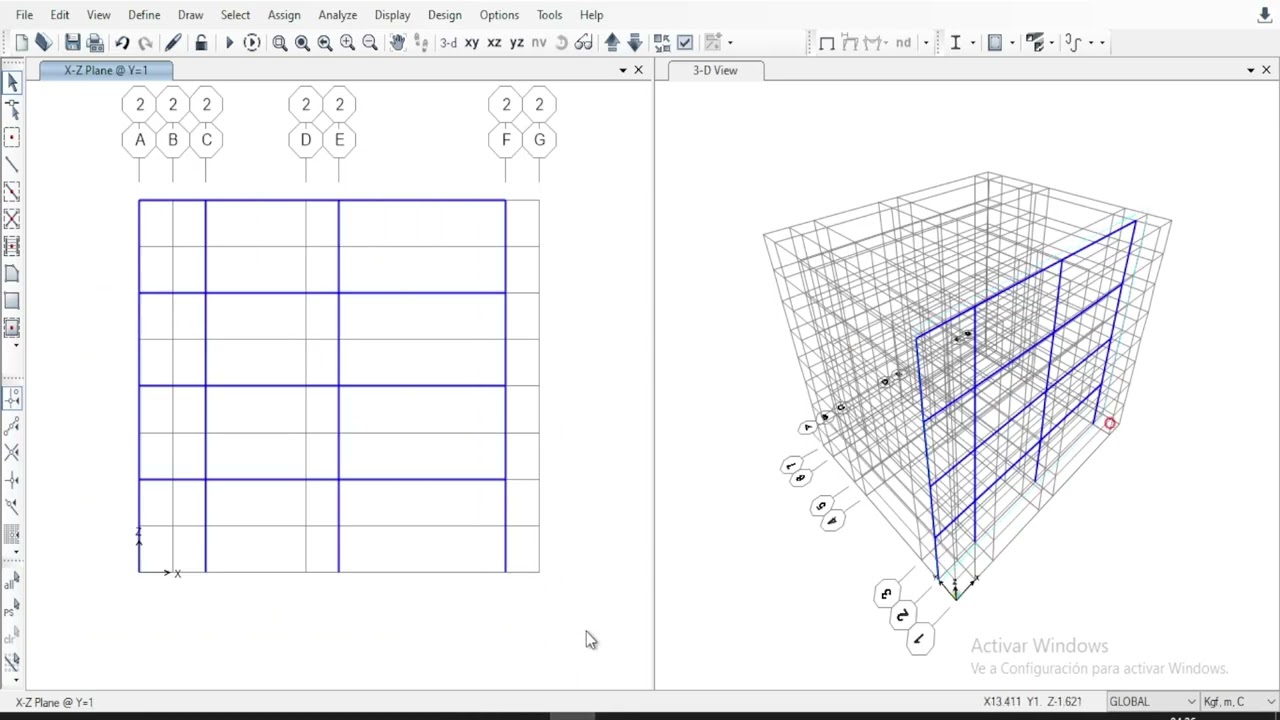Viewport: 1280px width, 720px height.
Task: Toggle snap to perpendicular projections
Action: pos(12,480)
